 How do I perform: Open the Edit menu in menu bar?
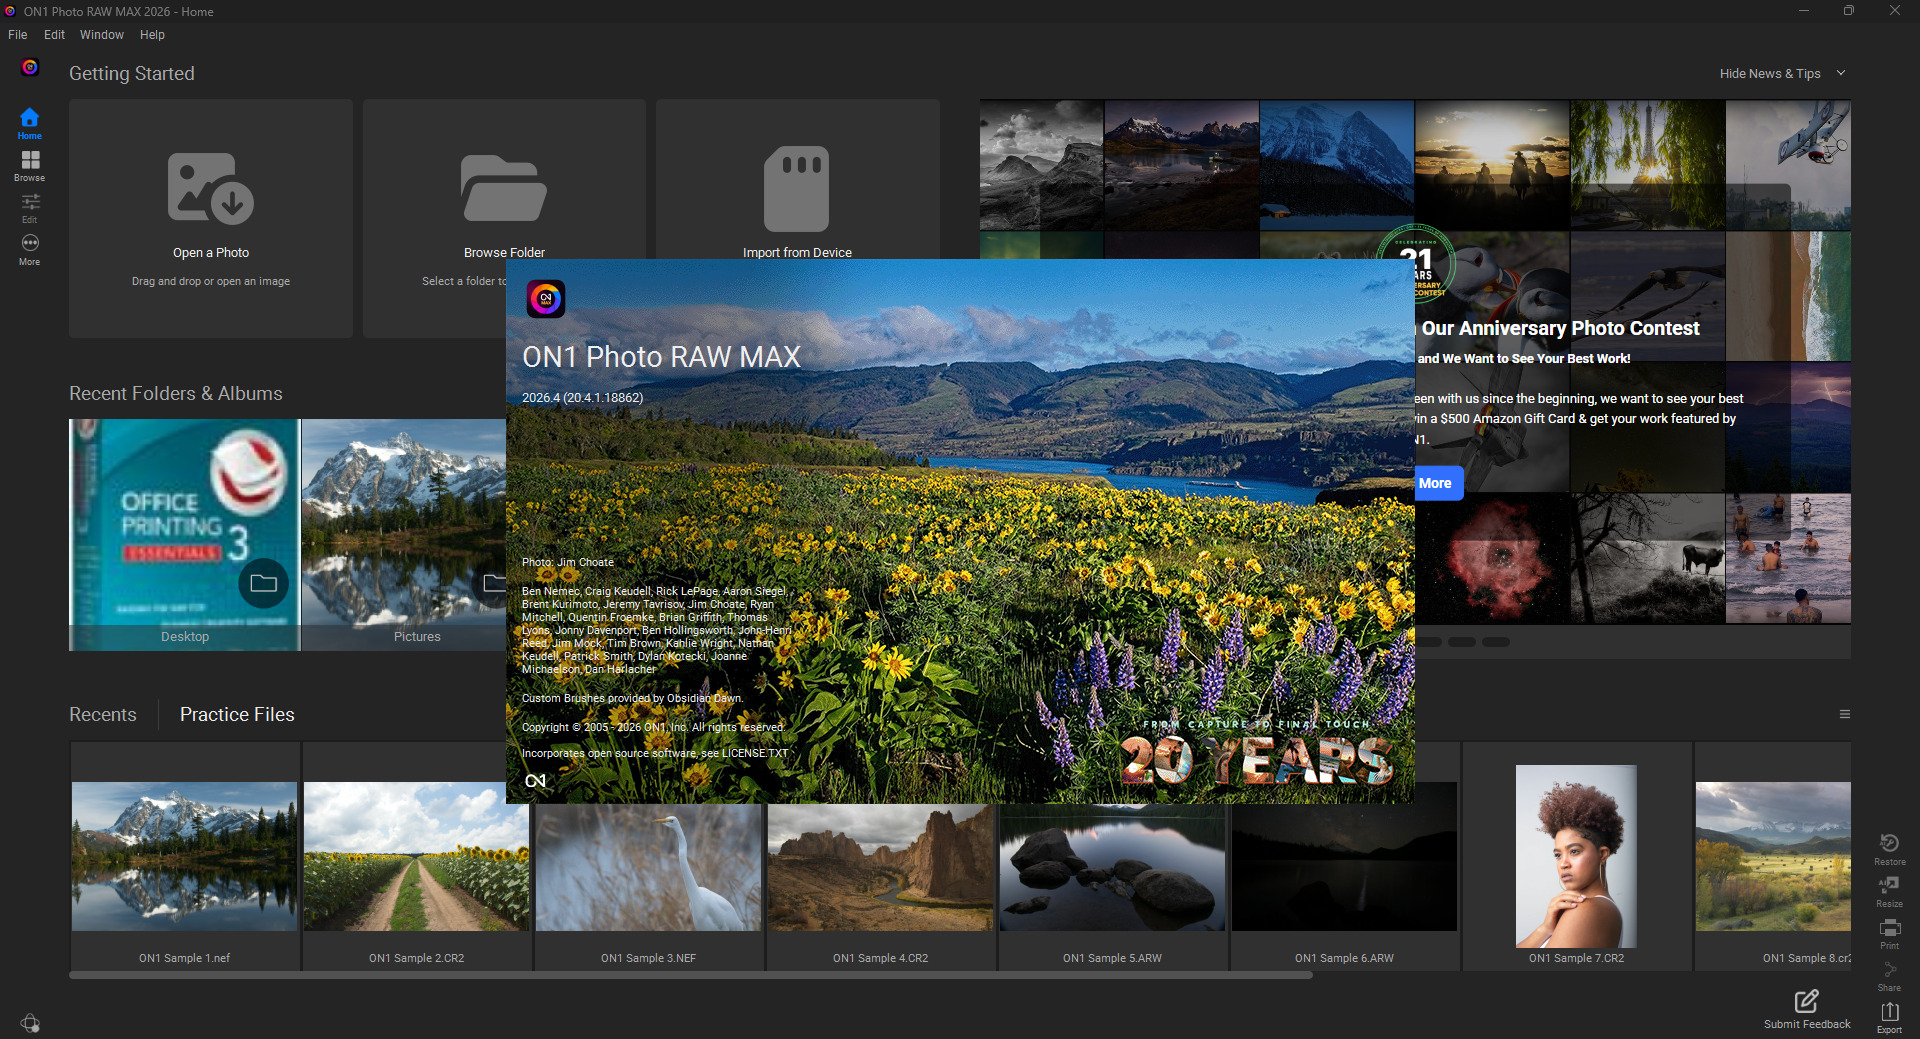pos(54,35)
